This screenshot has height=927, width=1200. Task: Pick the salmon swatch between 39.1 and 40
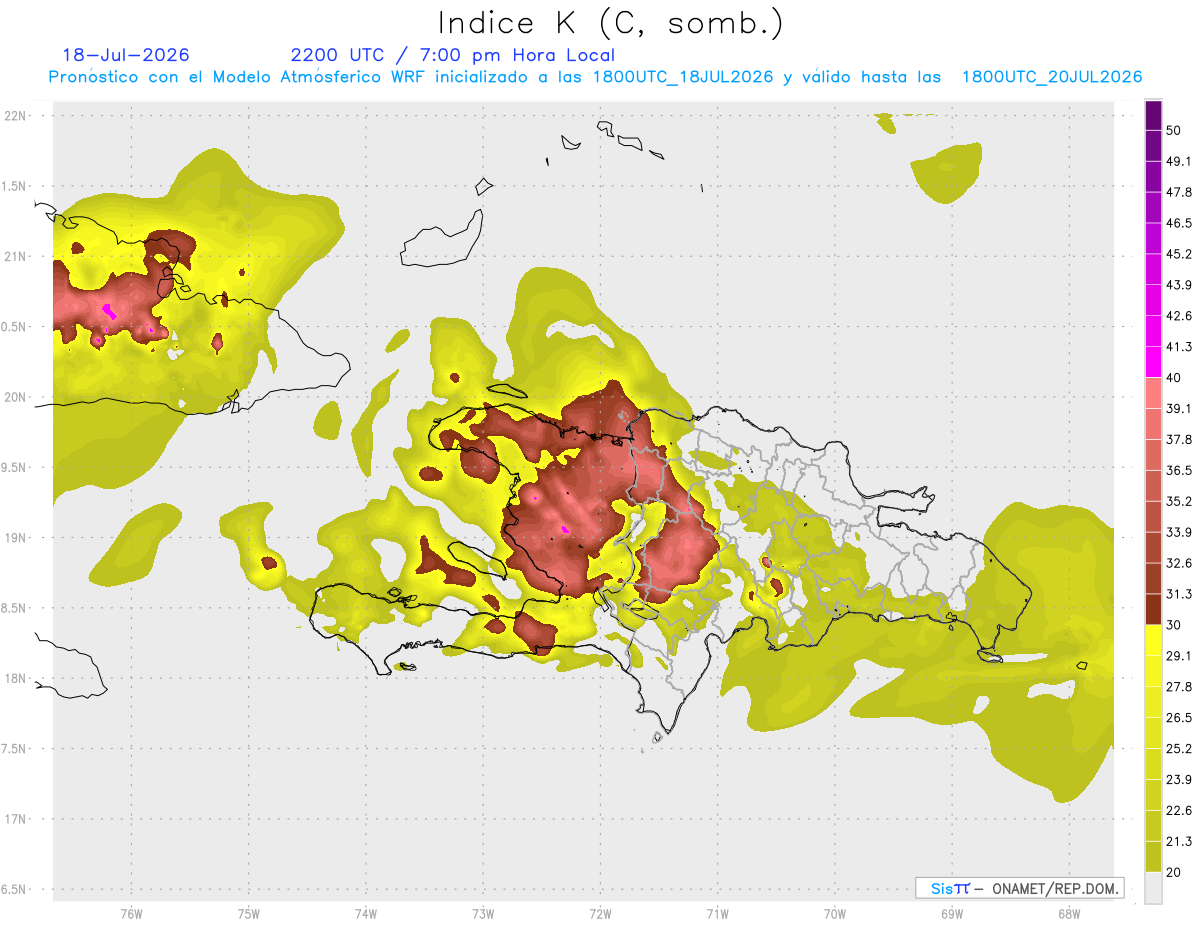click(1153, 393)
